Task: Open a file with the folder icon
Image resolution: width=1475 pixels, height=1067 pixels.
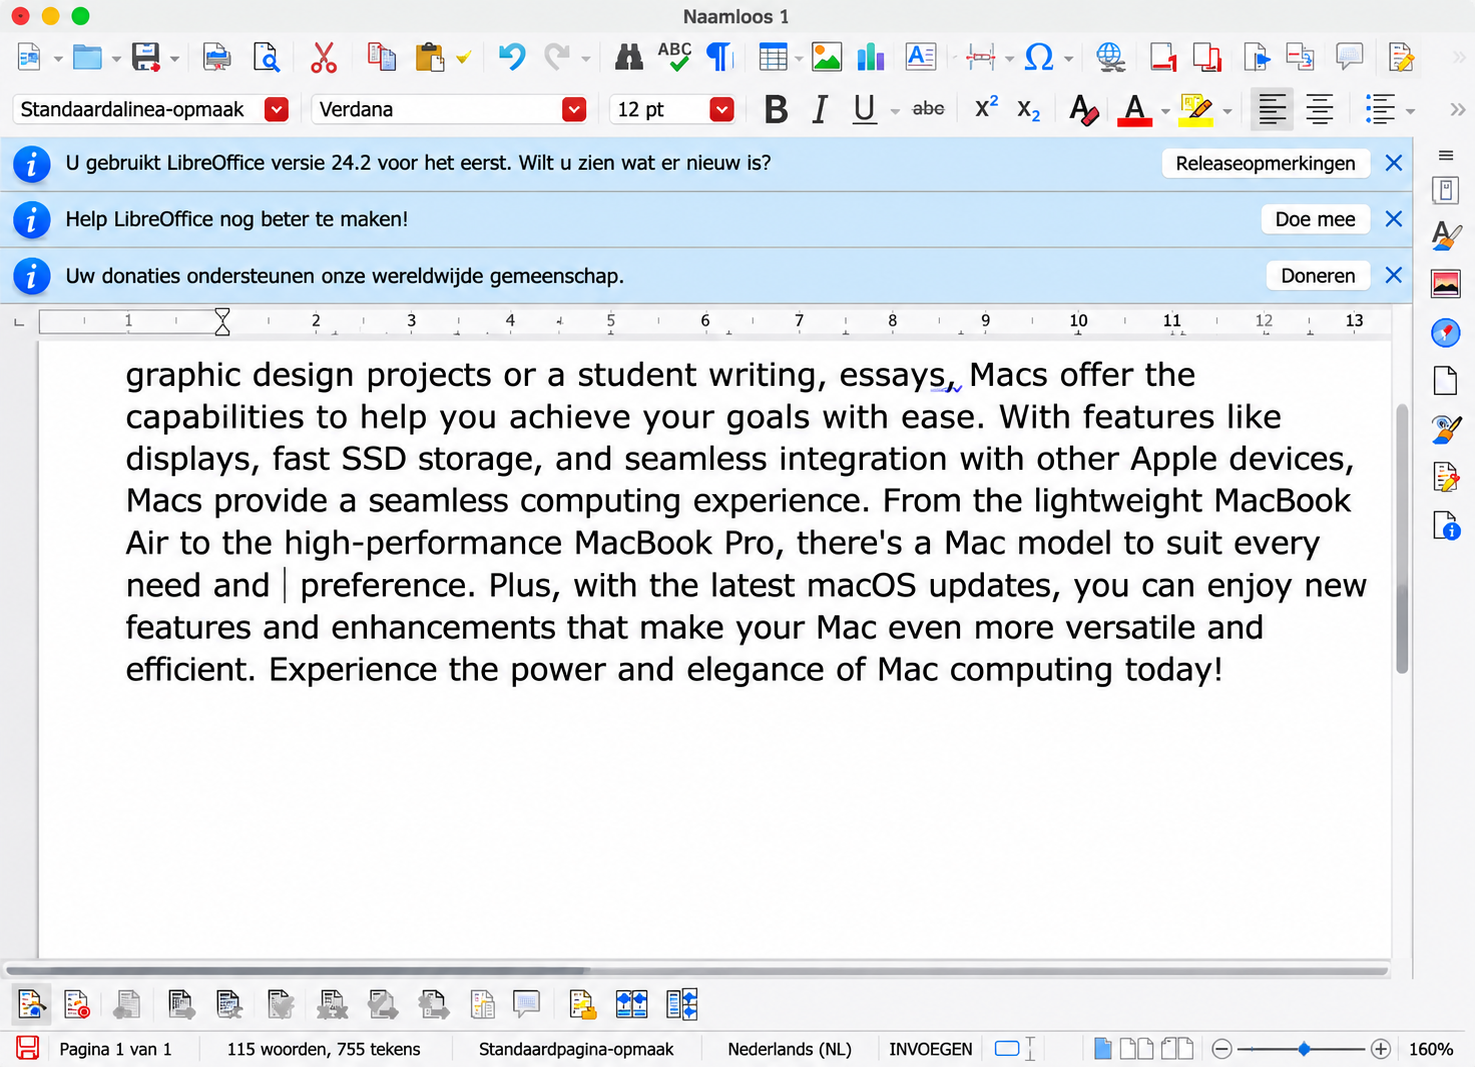Action: point(87,57)
